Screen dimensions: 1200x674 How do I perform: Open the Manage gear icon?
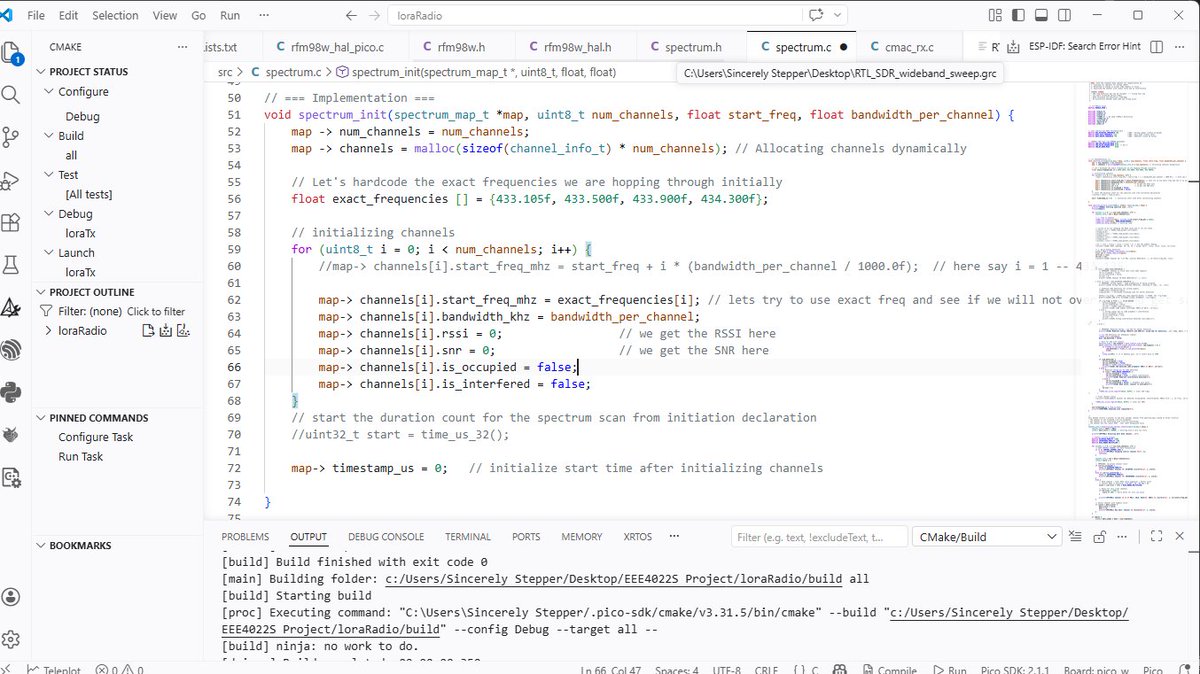(11, 639)
